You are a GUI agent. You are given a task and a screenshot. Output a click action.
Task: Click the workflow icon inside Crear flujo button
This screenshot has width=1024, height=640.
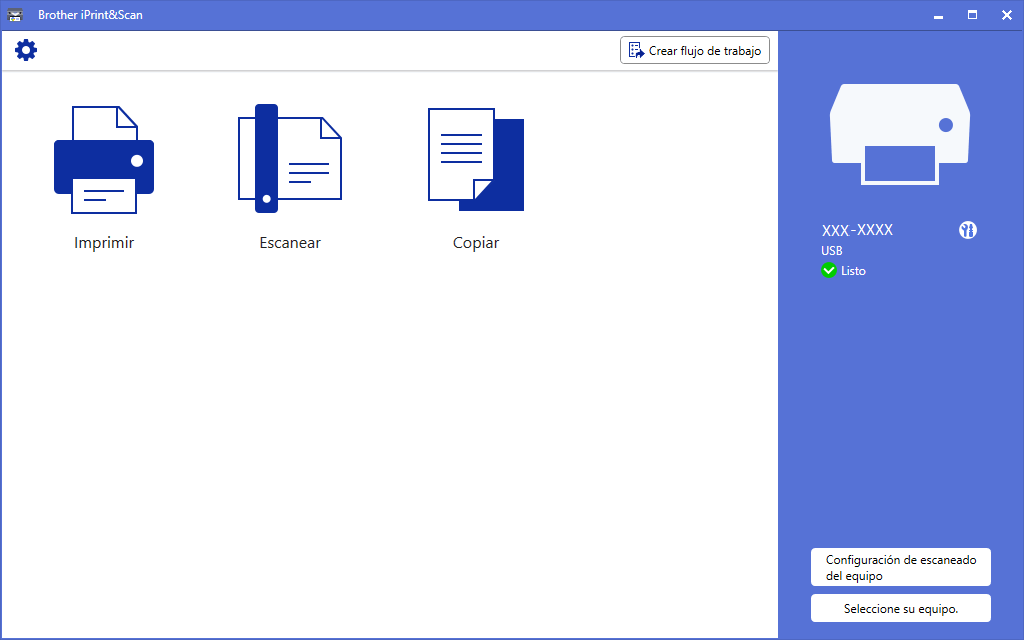(x=636, y=50)
